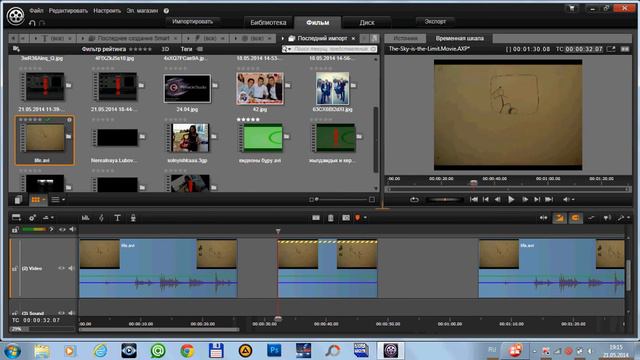Screen dimensions: 640x360
Task: Select the Временная шкала player tab
Action: [x=460, y=38]
